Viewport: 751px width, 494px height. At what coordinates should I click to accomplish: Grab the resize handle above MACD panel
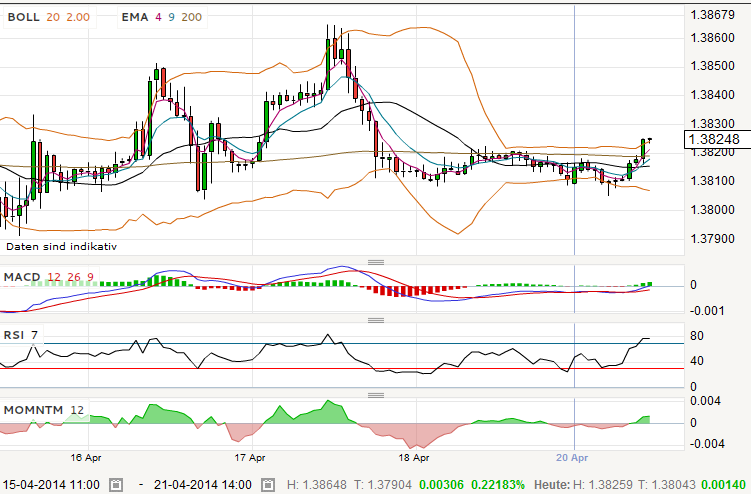point(376,262)
